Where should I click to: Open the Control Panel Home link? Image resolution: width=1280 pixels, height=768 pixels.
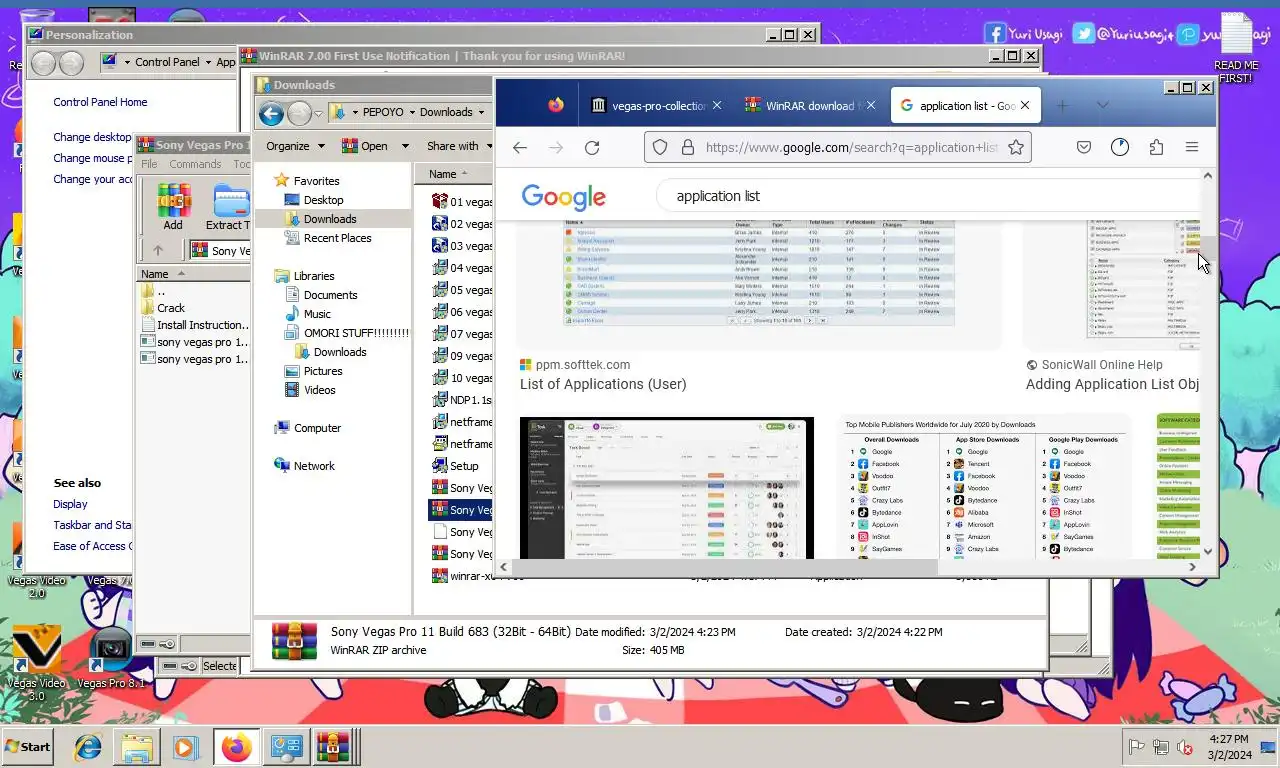pyautogui.click(x=100, y=102)
